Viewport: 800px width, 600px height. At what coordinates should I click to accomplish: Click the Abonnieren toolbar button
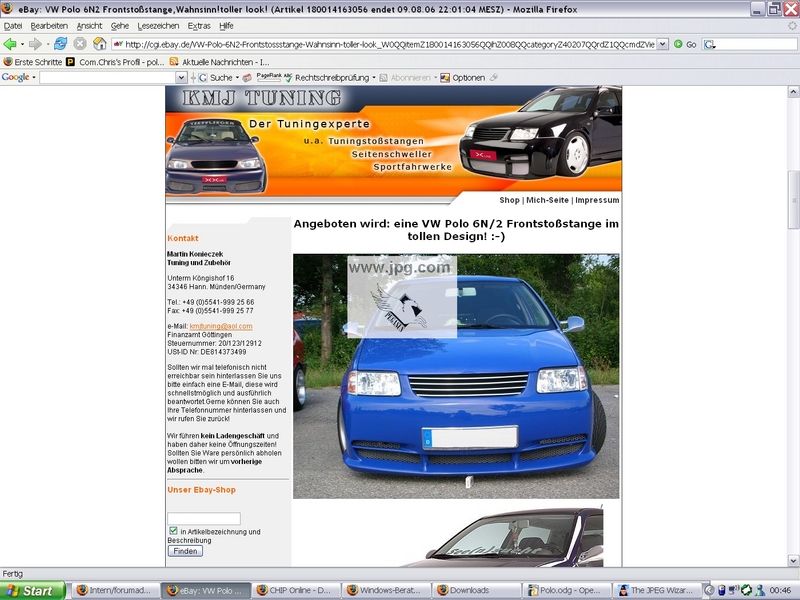click(x=406, y=78)
